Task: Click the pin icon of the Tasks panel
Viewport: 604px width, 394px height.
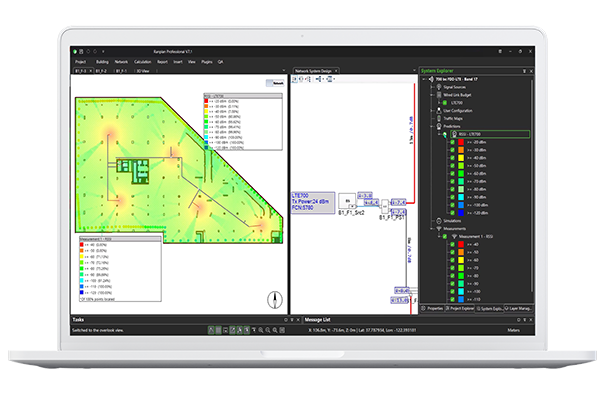Action: coord(292,320)
